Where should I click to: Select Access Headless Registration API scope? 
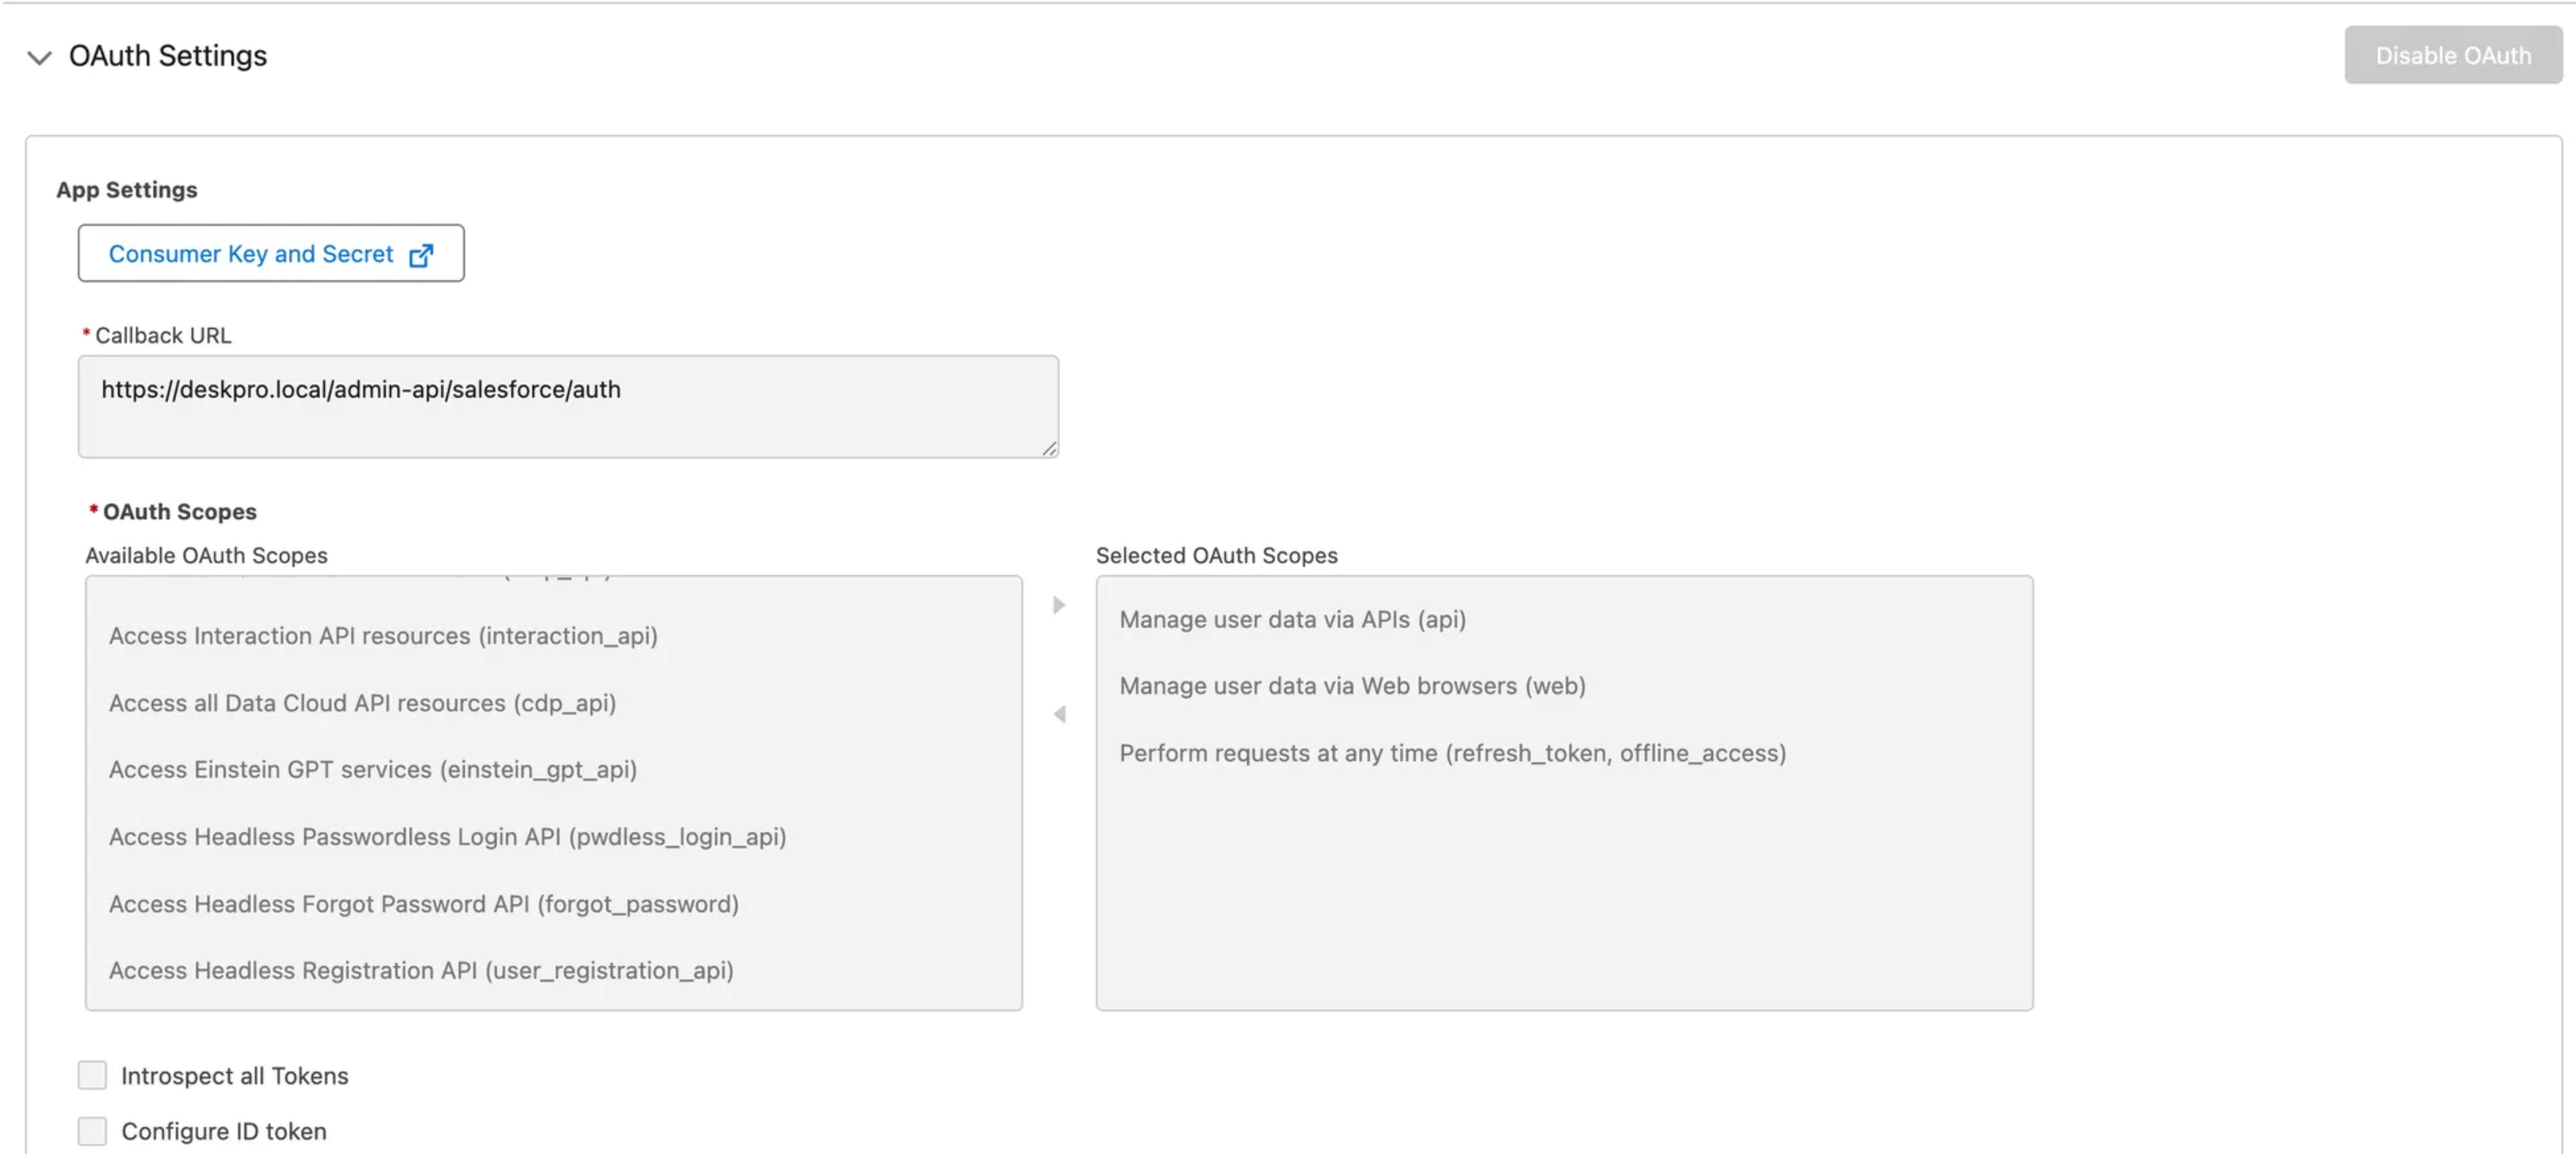point(421,970)
